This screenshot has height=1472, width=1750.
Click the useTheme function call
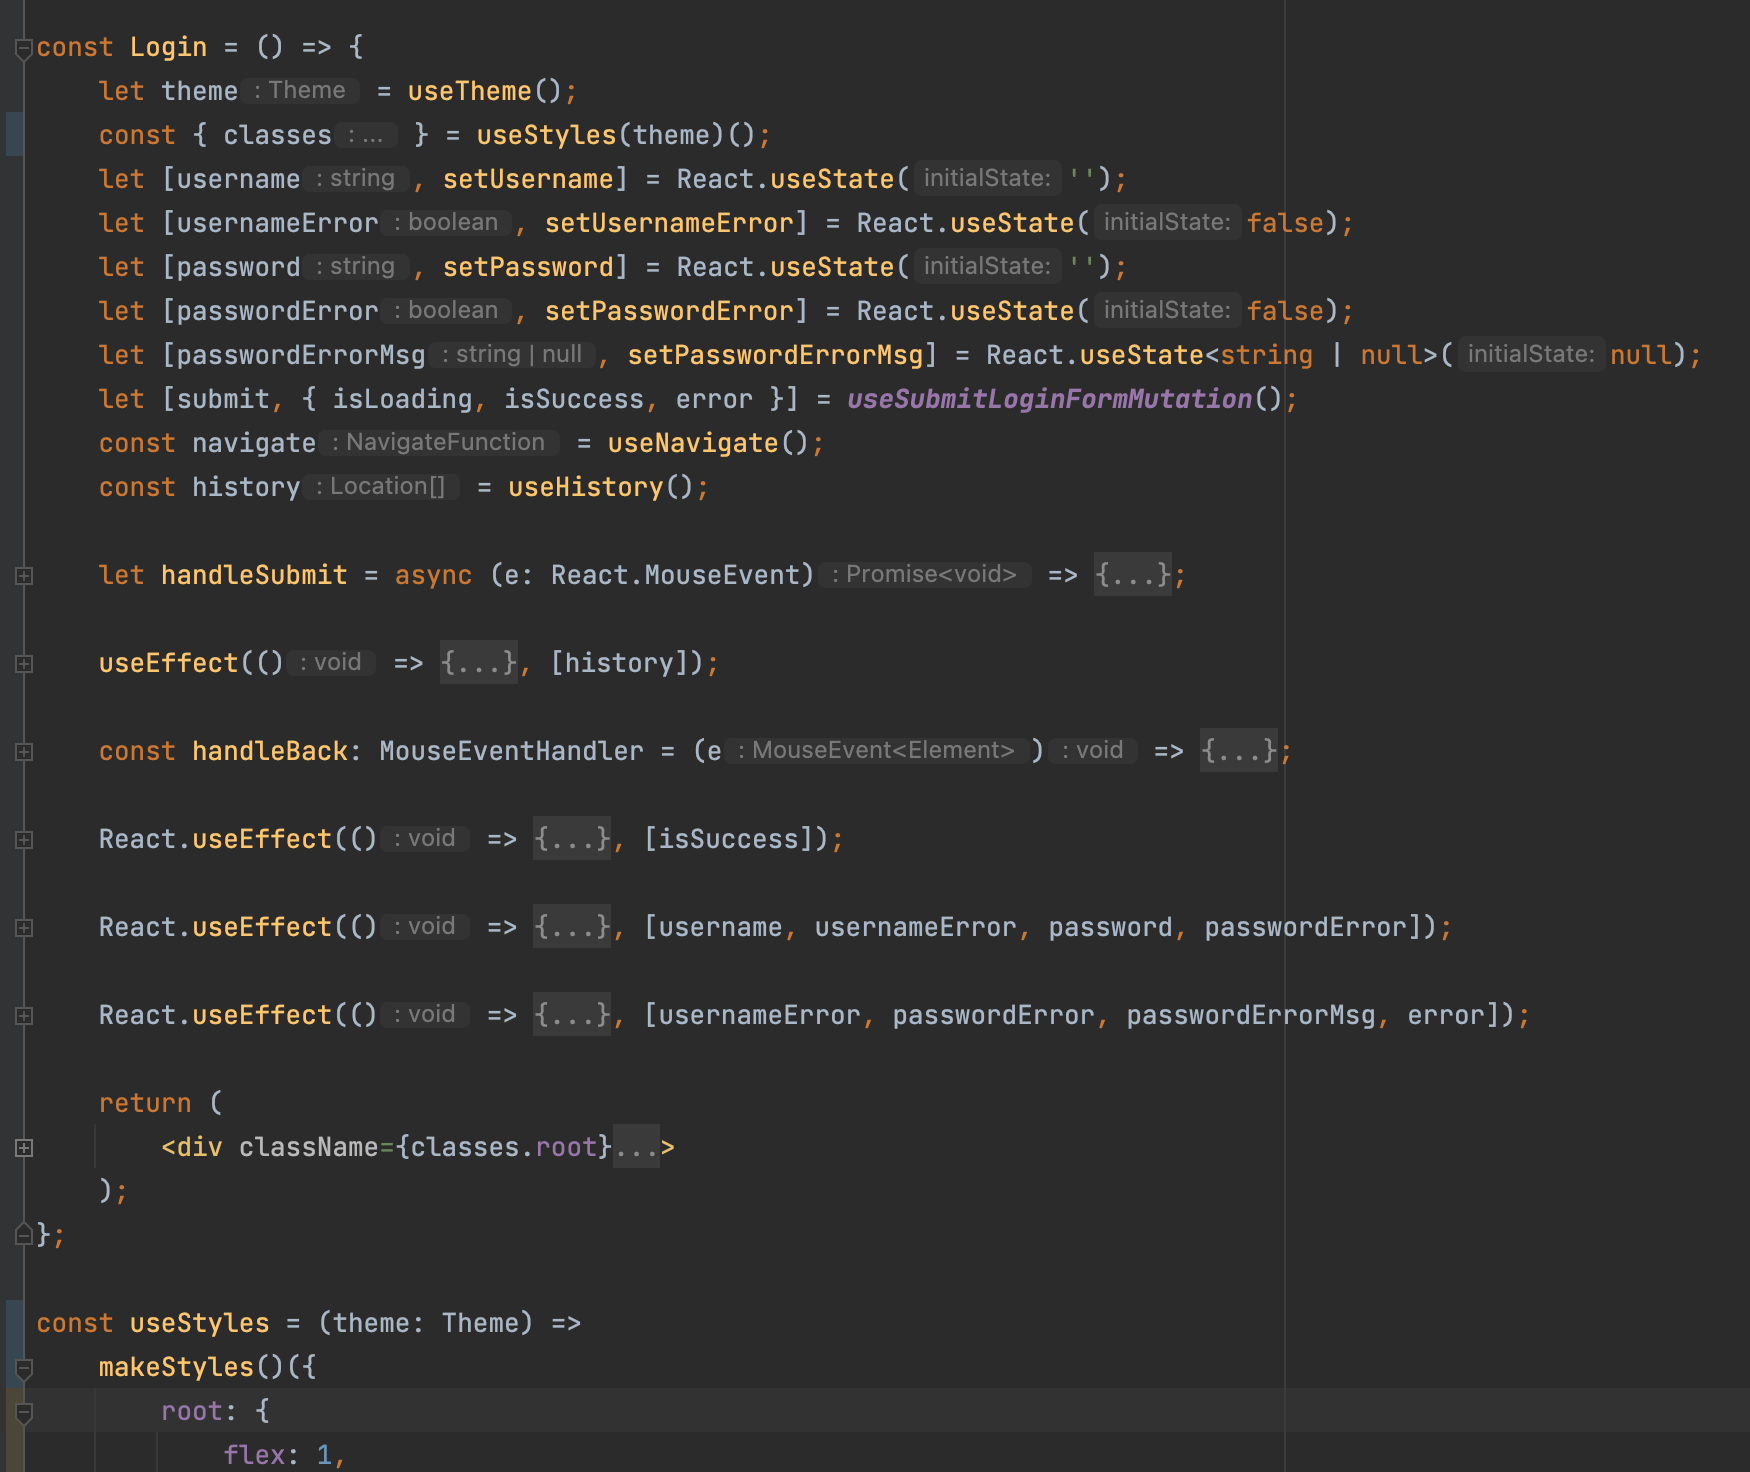click(469, 91)
